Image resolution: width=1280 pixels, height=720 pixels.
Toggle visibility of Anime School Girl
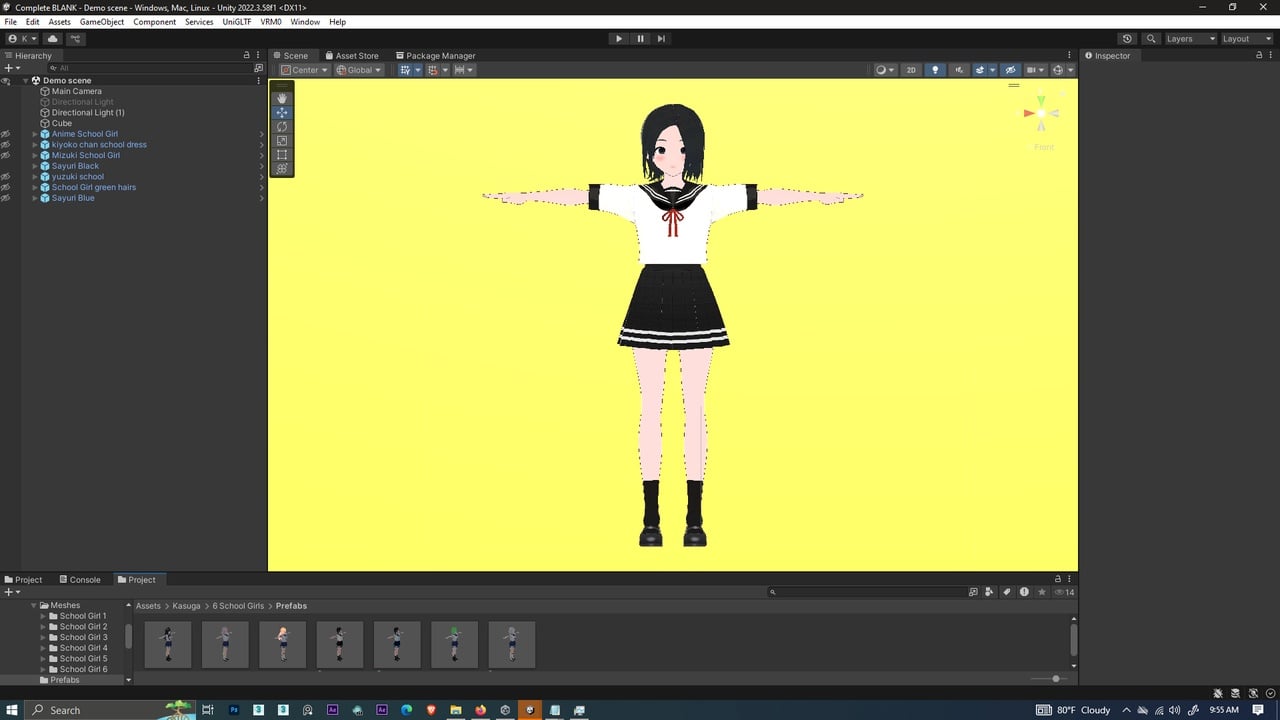6,134
